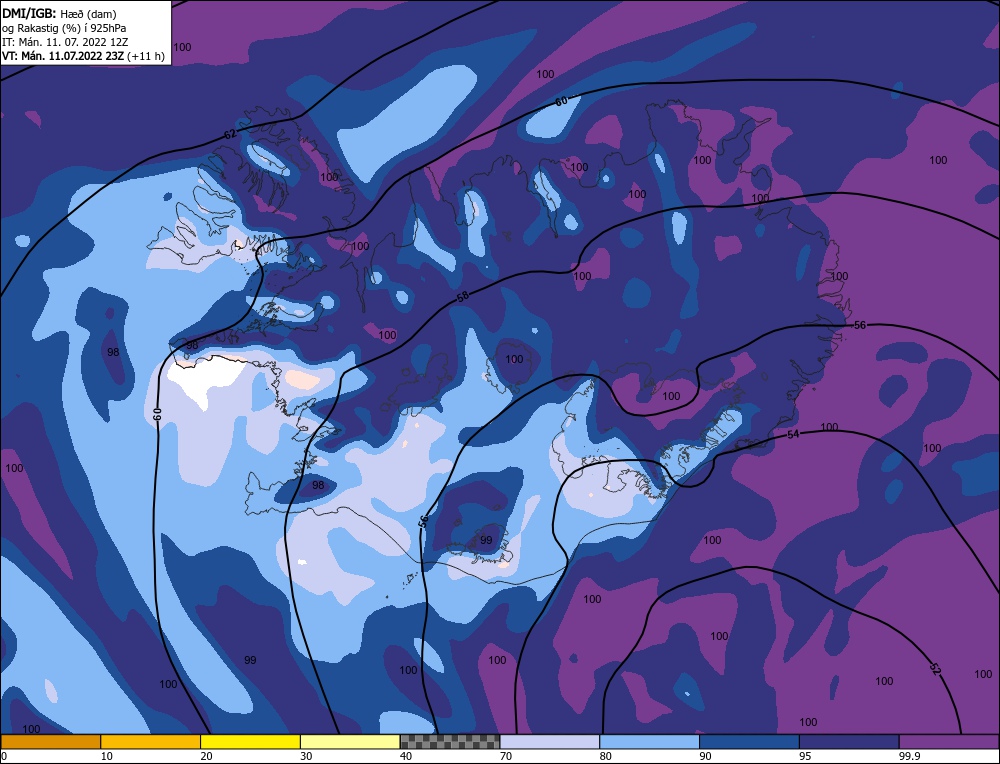
Task: Select the purple legend swatch above 99.9
Action: 949,741
